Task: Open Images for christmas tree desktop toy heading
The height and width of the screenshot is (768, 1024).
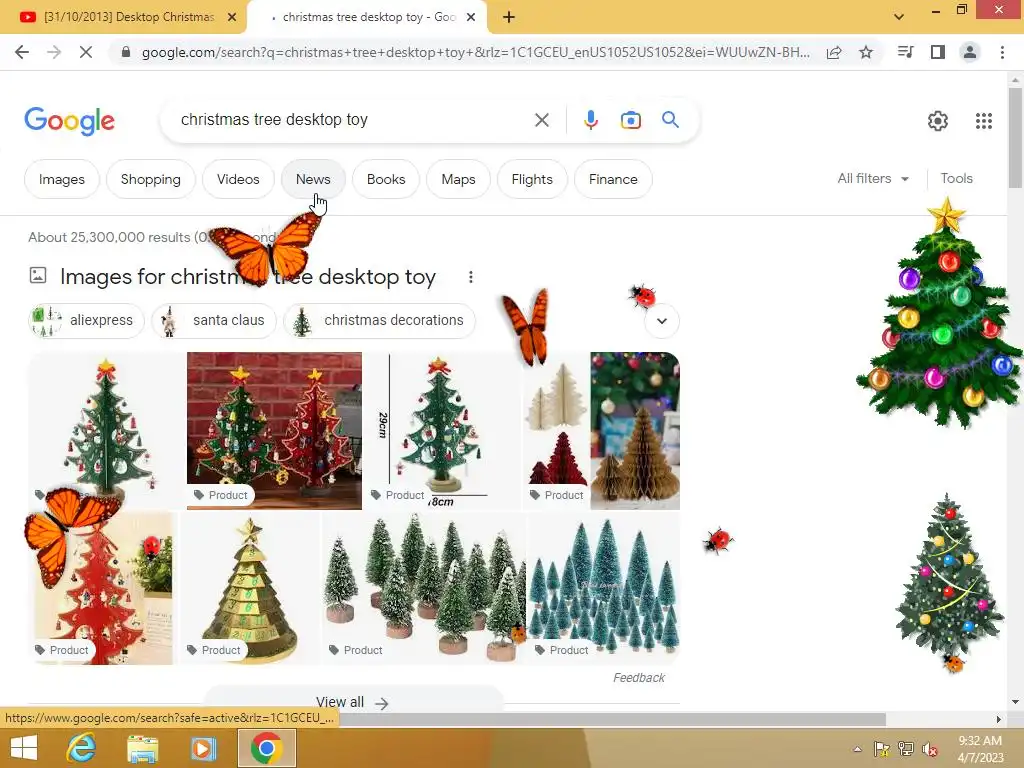Action: click(248, 277)
